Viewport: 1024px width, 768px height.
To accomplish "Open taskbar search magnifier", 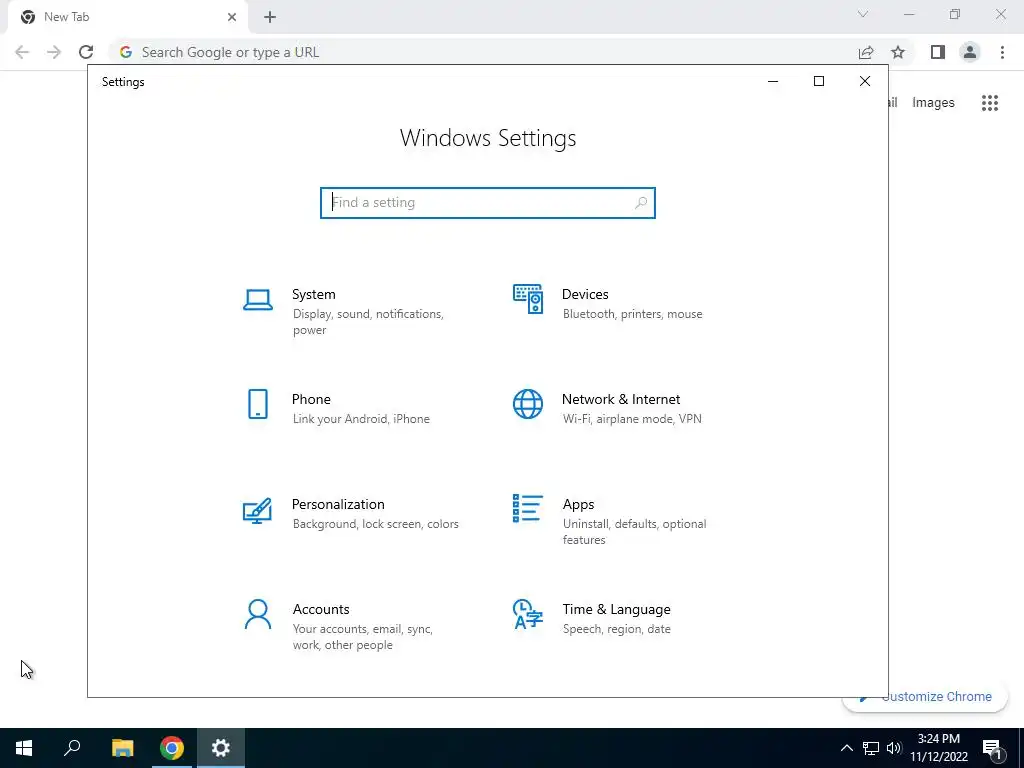I will click(72, 748).
